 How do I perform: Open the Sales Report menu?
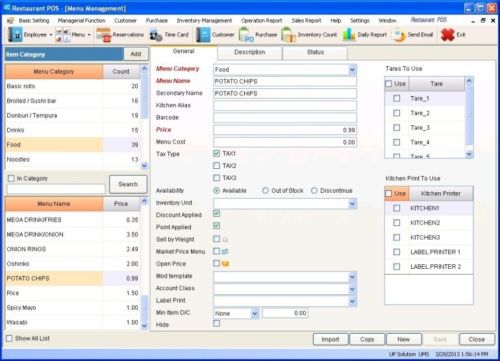(x=306, y=21)
